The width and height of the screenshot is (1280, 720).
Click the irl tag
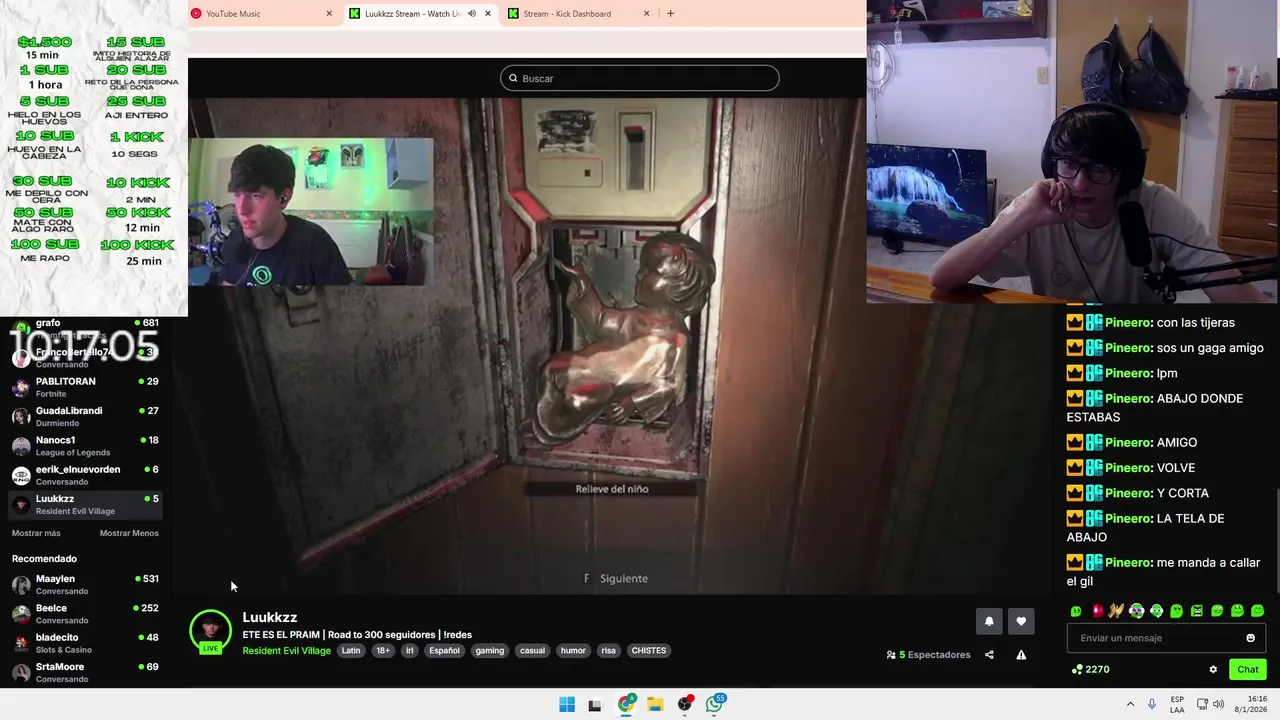(409, 651)
